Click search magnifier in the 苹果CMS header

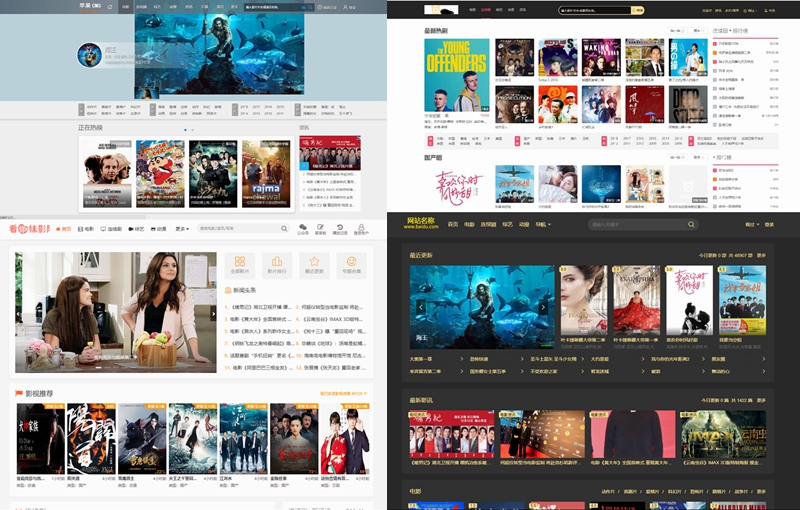point(310,7)
